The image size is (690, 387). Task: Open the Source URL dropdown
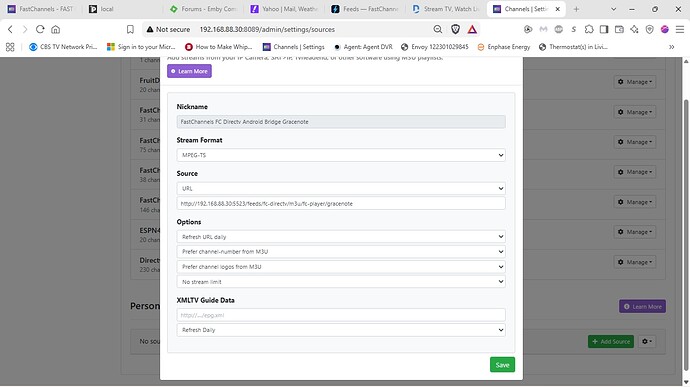click(x=341, y=188)
